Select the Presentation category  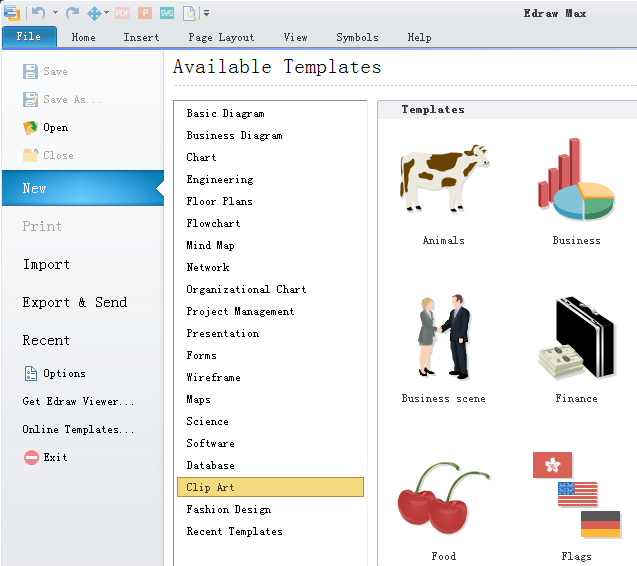point(223,333)
